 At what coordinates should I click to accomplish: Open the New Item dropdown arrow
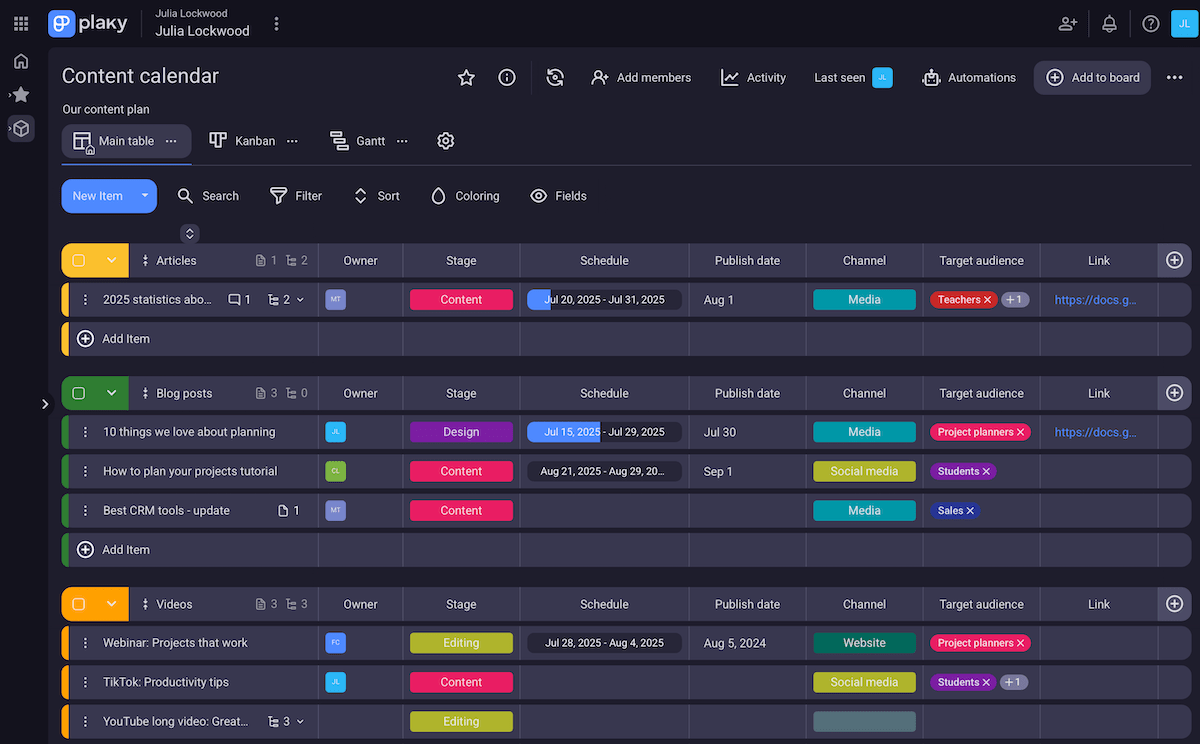[145, 196]
